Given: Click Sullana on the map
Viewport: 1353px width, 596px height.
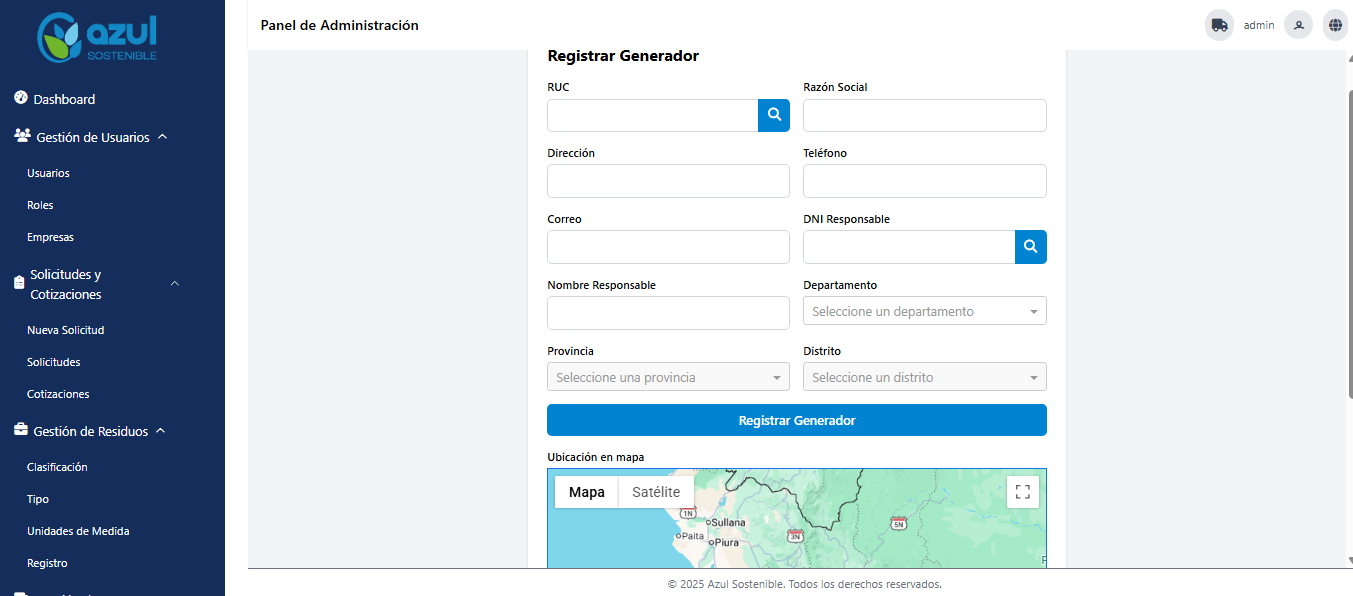Looking at the screenshot, I should (728, 522).
